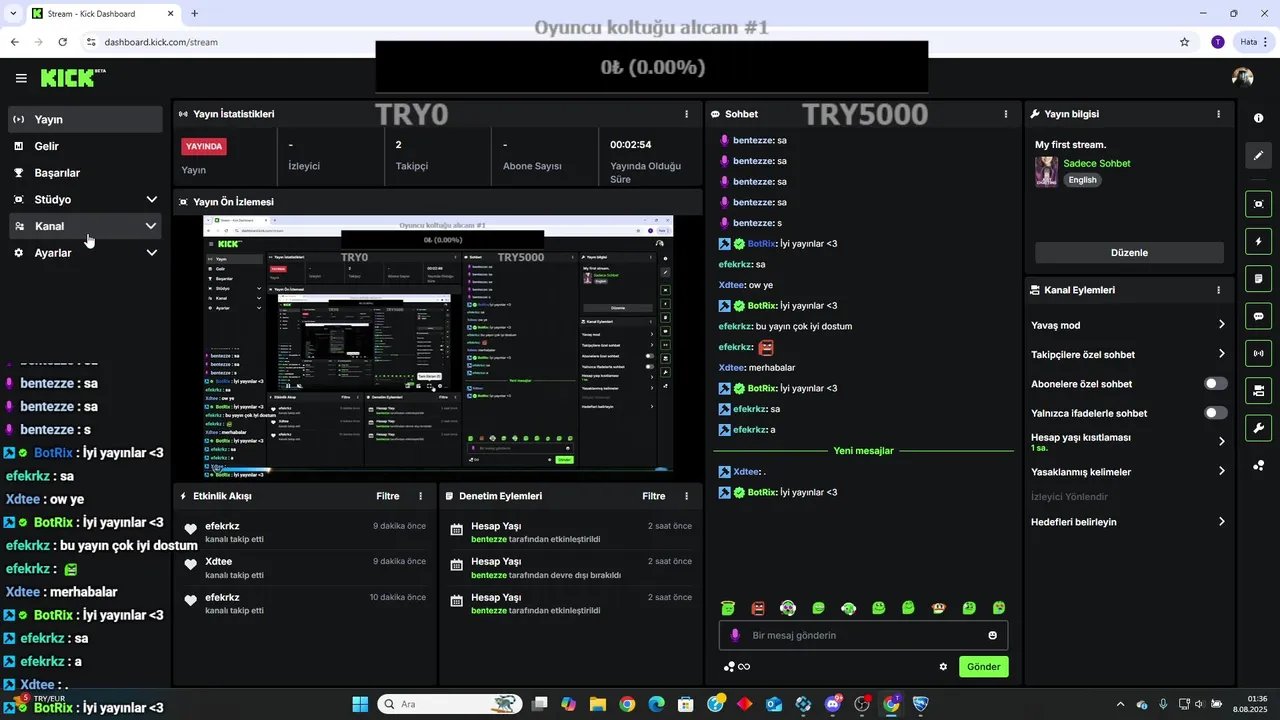Open Filtre in Etkinlik Akışı
This screenshot has width=1280, height=720.
click(x=387, y=496)
